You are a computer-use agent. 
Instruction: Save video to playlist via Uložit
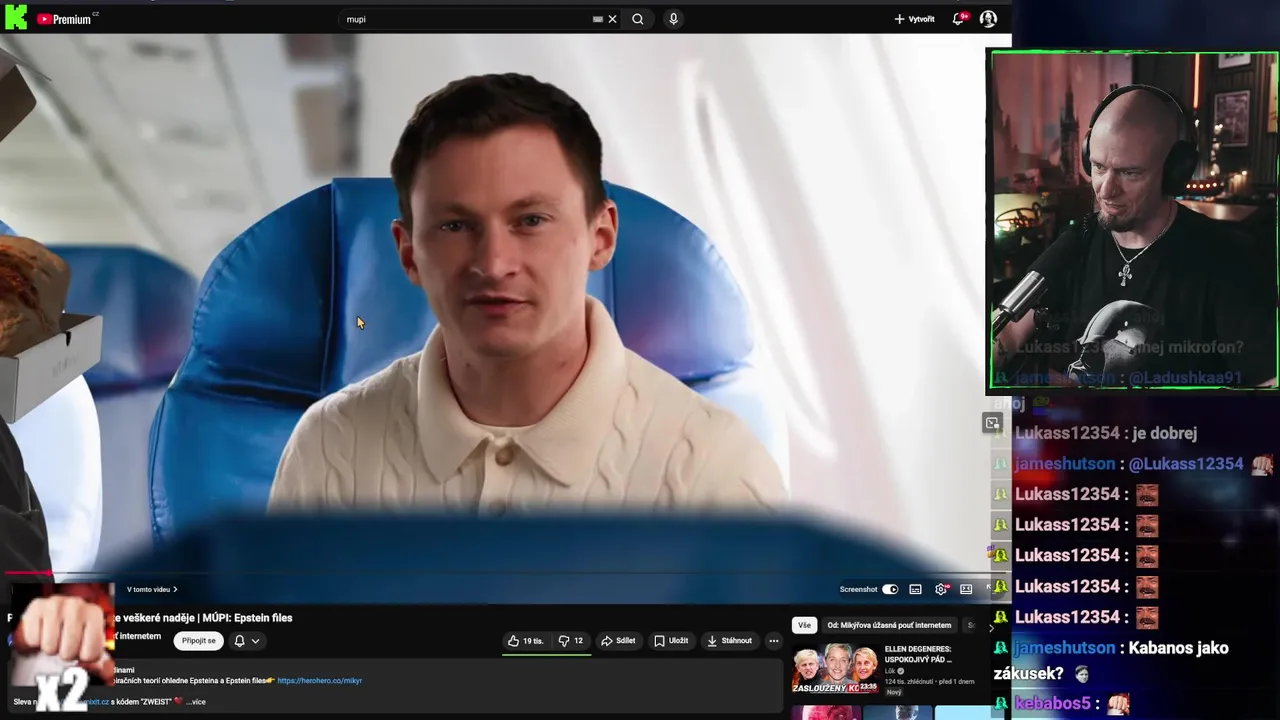tap(671, 641)
